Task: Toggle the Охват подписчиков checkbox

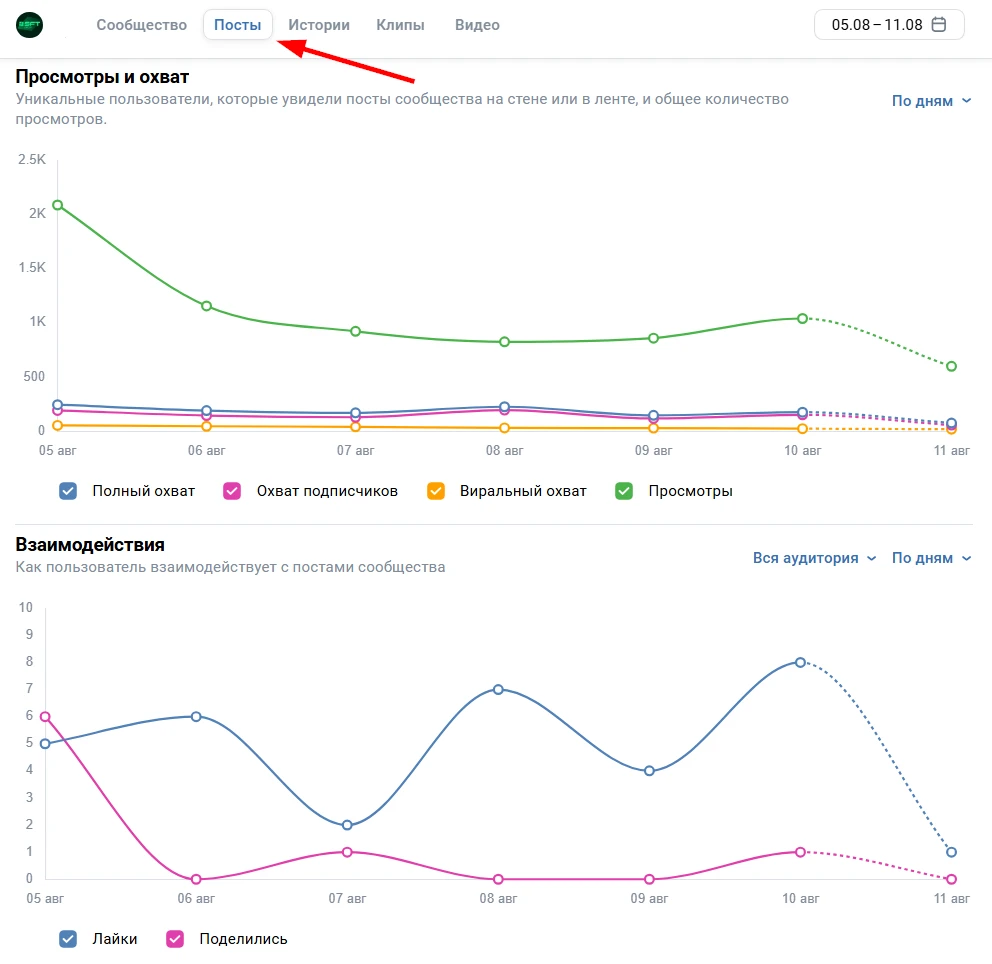Action: [232, 491]
